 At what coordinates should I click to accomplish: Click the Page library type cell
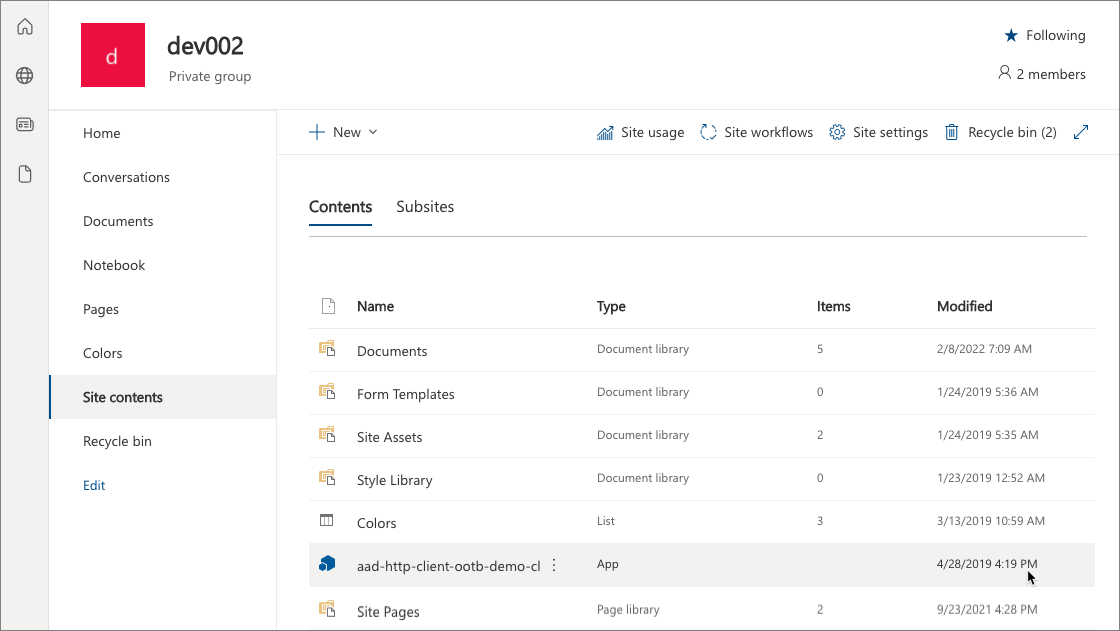tap(628, 610)
